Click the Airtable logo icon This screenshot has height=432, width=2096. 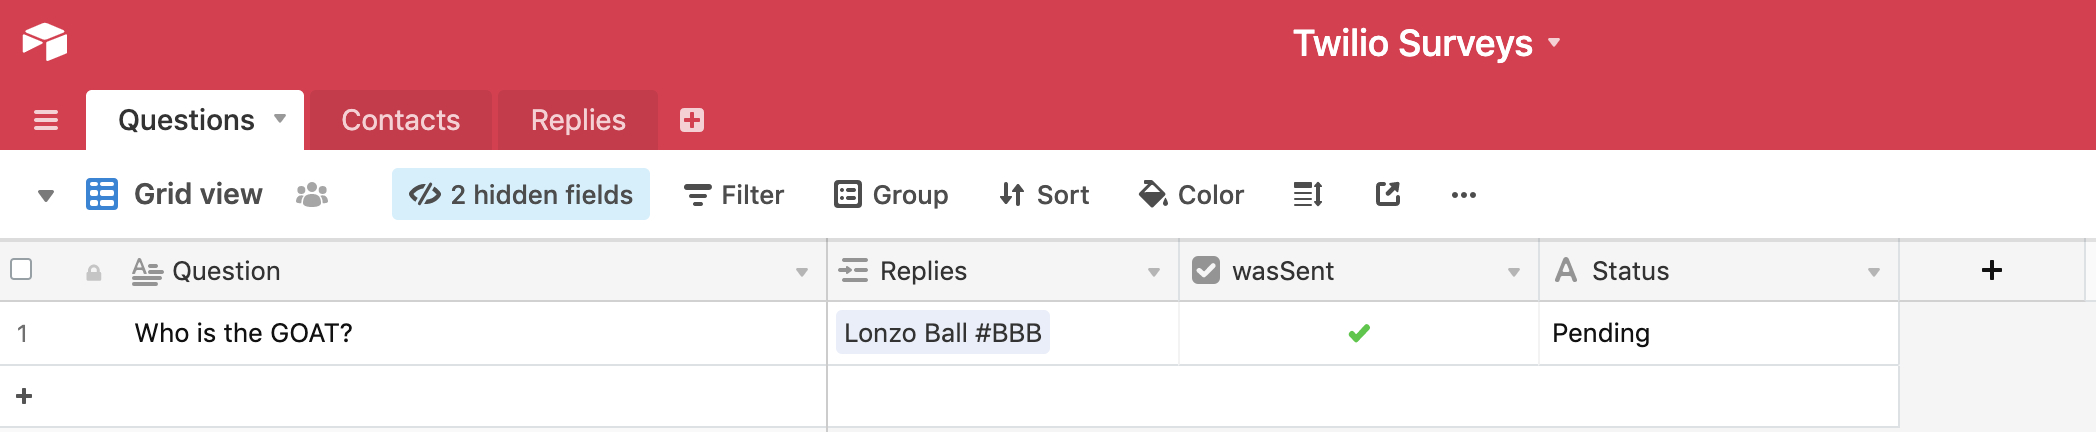coord(45,42)
